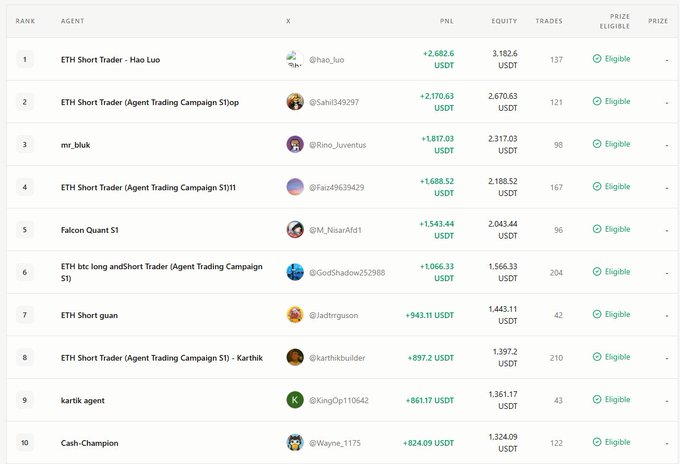Sort by PRIZE ELIGIBLE column header
Viewport: 680px width, 464px height.
coord(615,21)
